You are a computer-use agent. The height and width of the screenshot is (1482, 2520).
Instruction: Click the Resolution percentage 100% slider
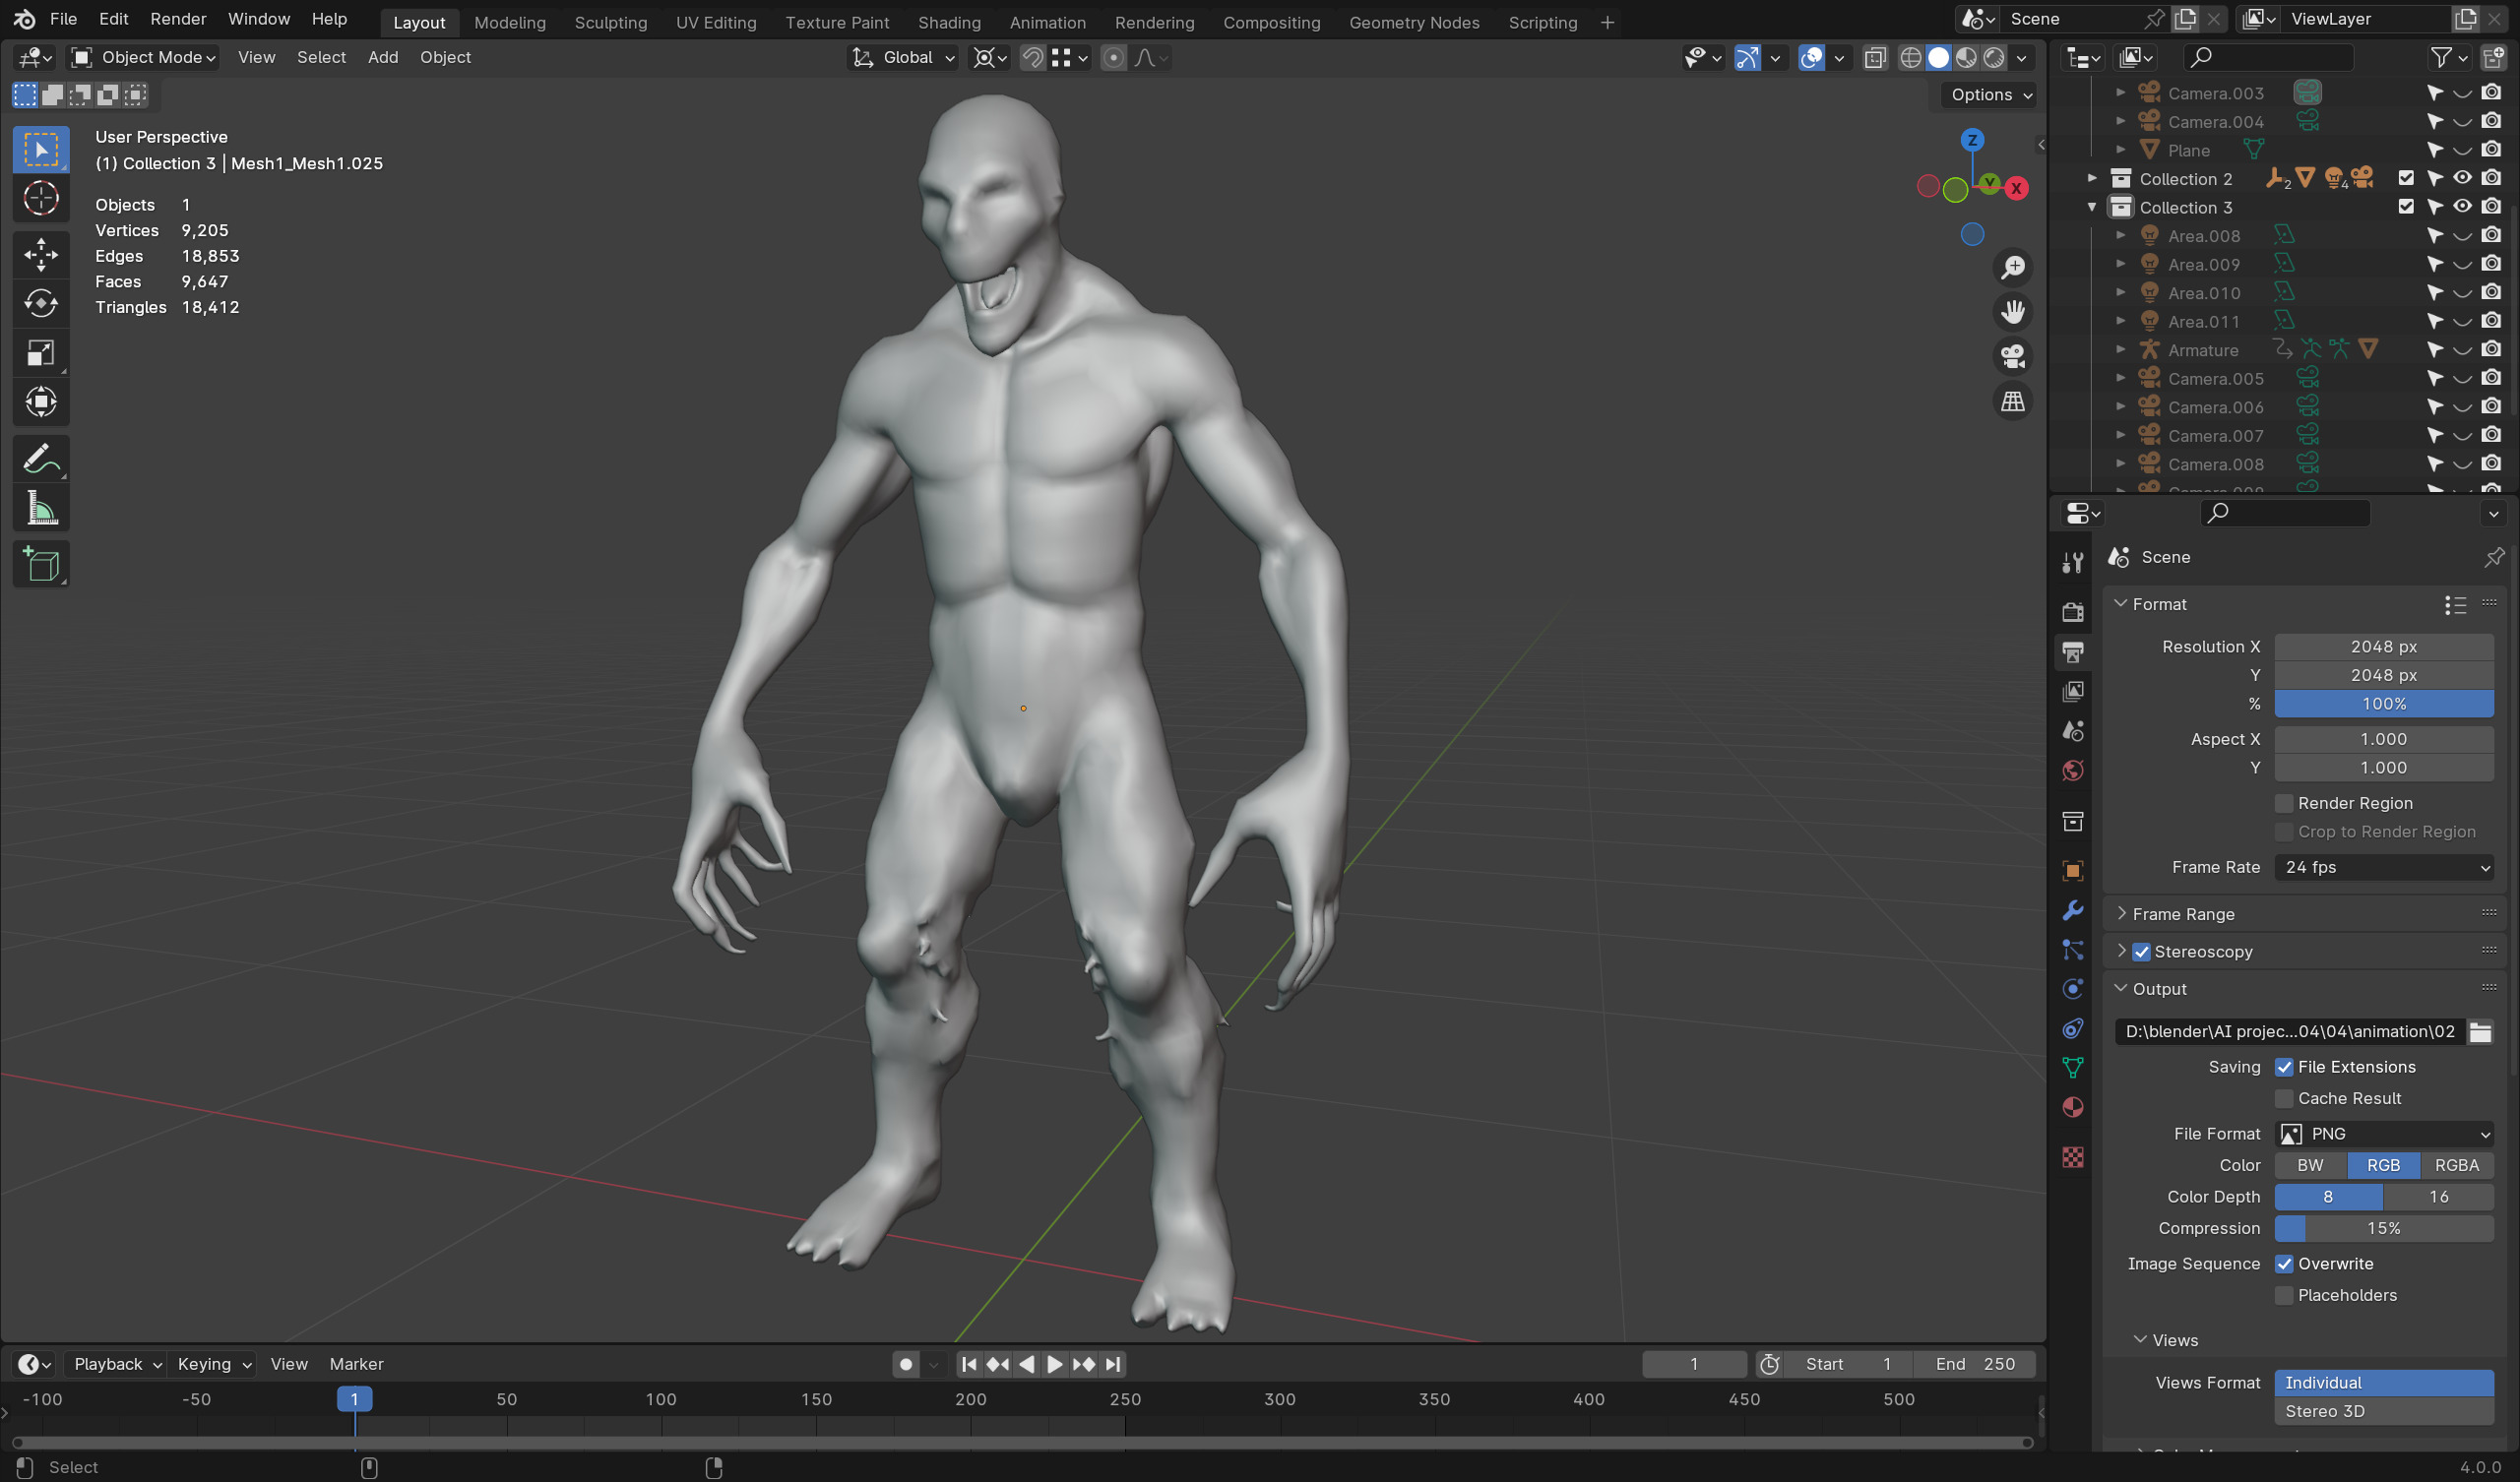tap(2384, 704)
